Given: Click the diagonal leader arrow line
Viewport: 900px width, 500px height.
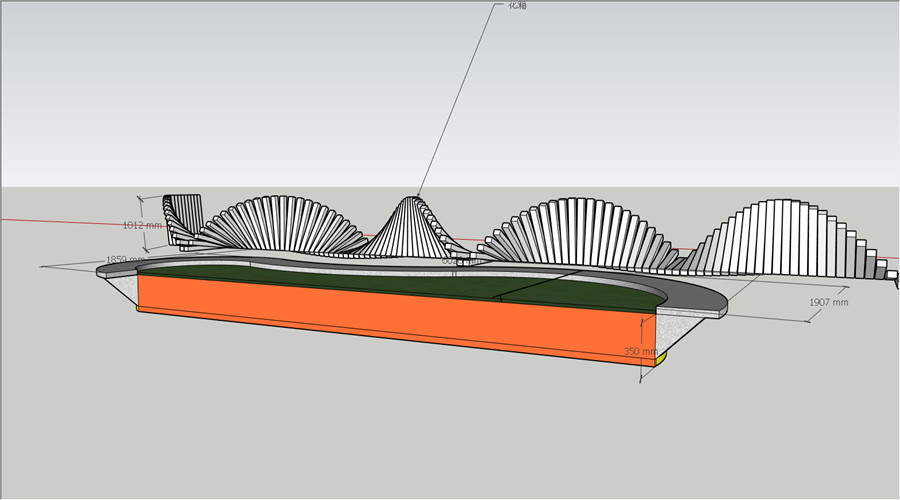Looking at the screenshot, I should pyautogui.click(x=455, y=100).
